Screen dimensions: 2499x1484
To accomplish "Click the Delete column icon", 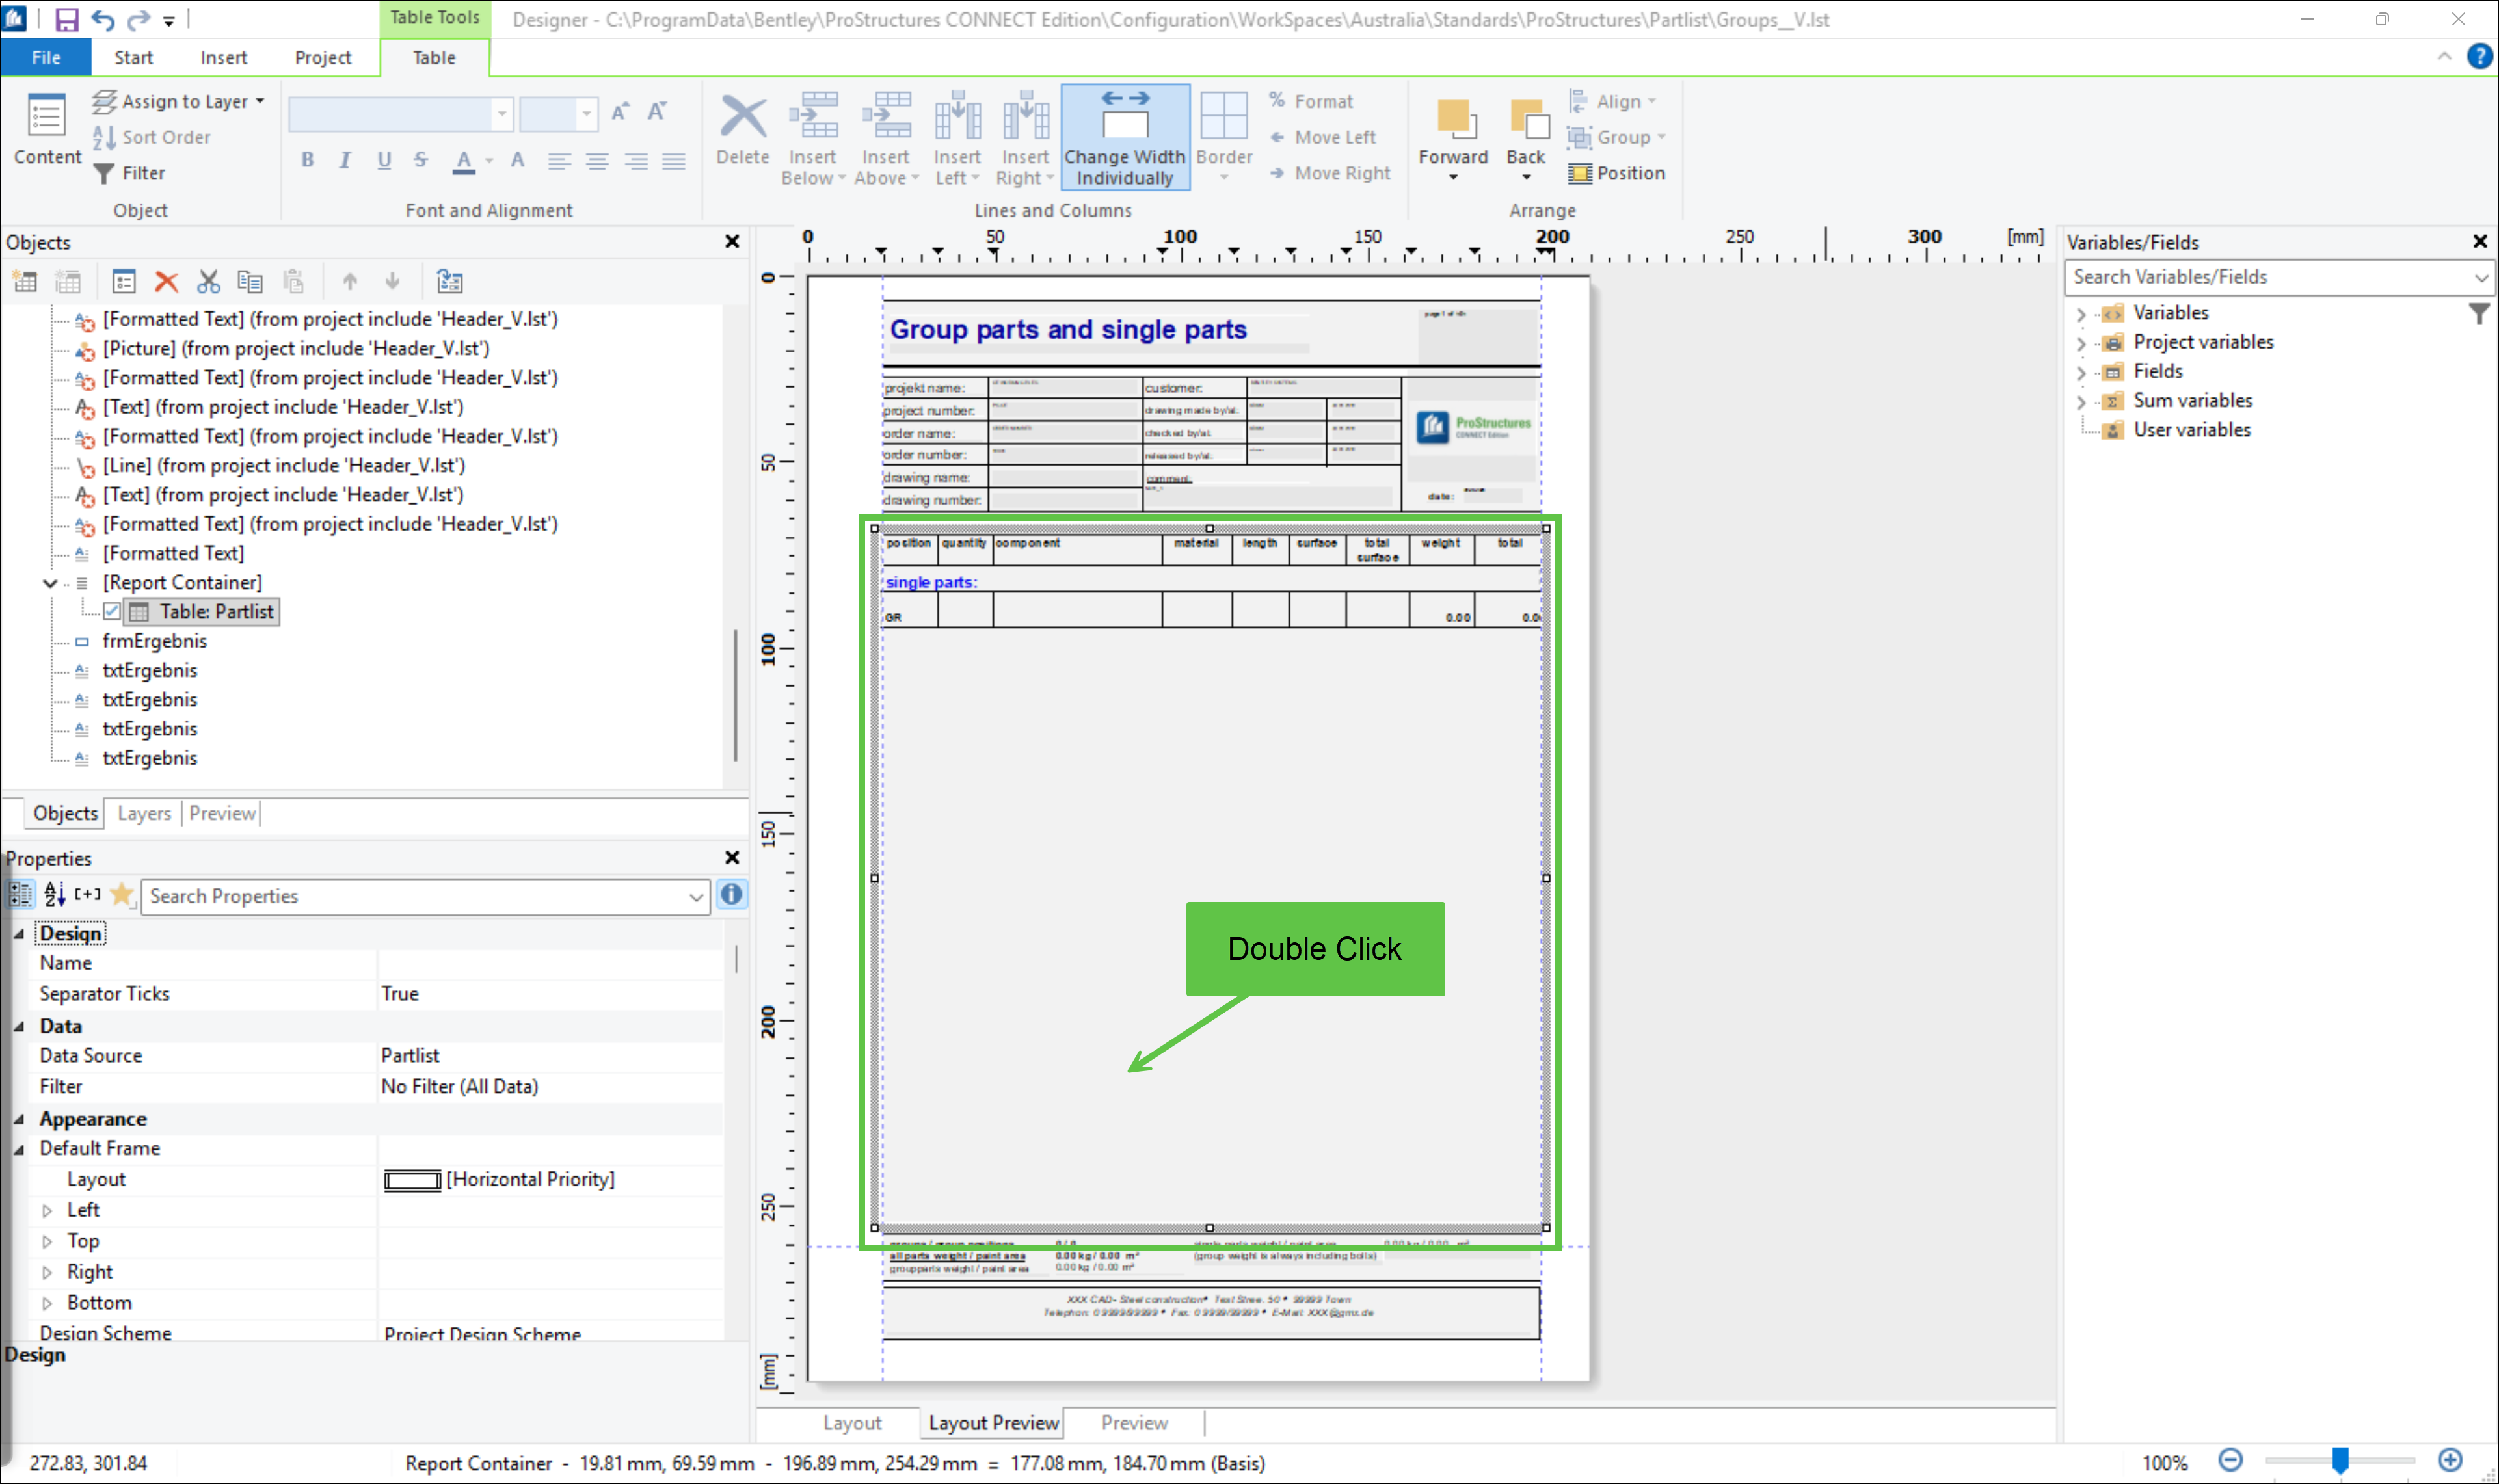I will [x=743, y=117].
